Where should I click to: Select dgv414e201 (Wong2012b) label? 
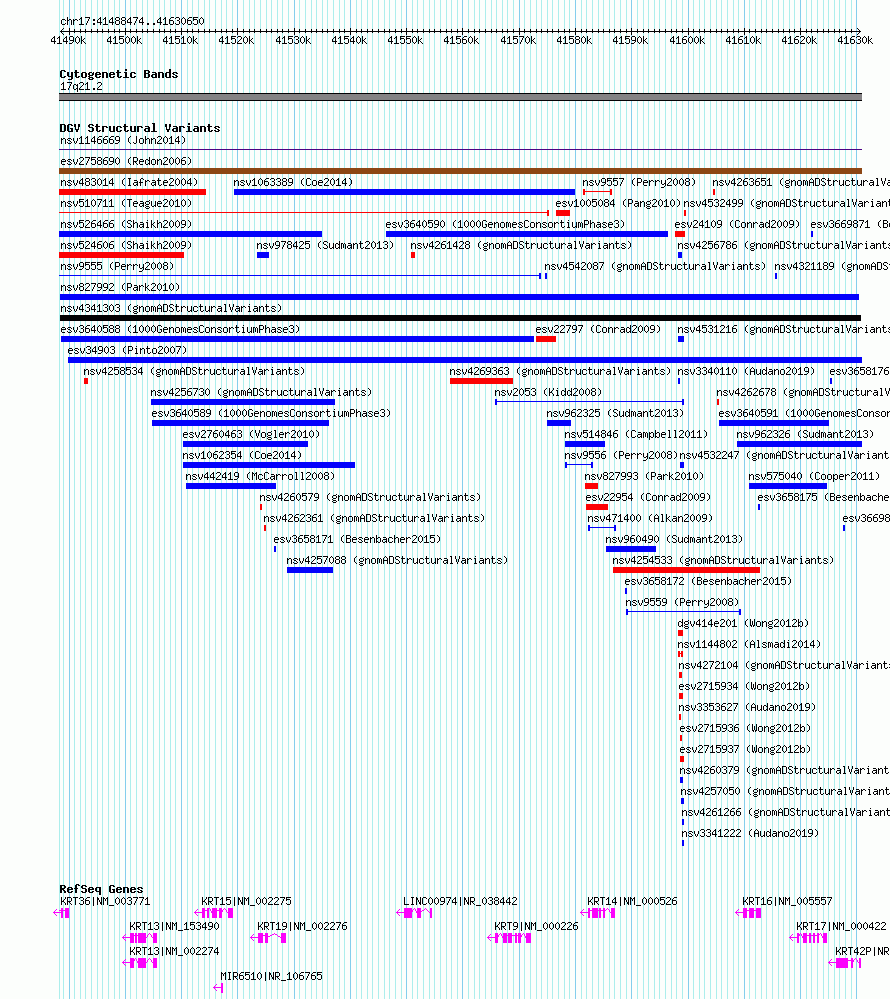point(743,624)
